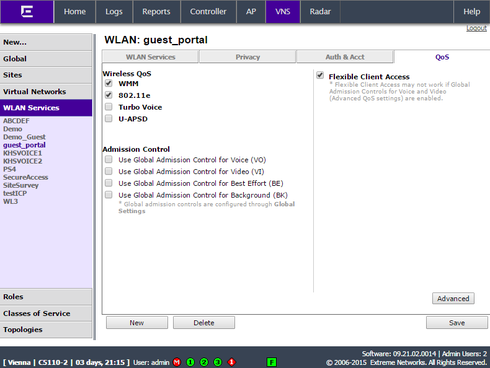This screenshot has width=490, height=368.
Task: Check Global Admission Control for Voice (VO)
Action: point(109,159)
